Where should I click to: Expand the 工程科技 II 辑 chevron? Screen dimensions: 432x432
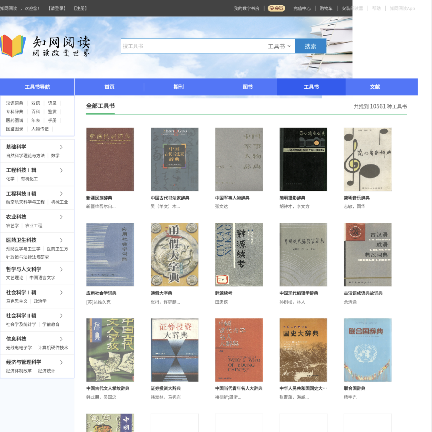click(61, 193)
